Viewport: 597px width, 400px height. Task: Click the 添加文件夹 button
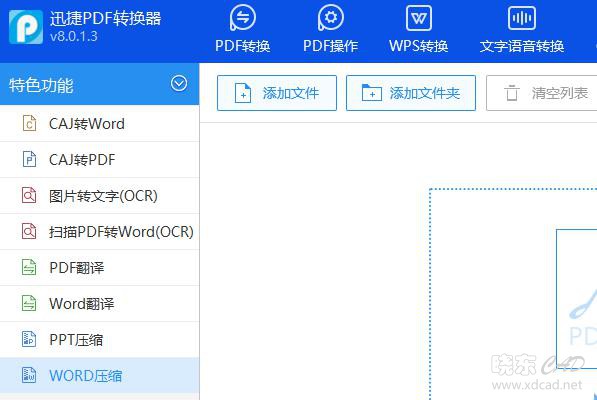(x=411, y=93)
